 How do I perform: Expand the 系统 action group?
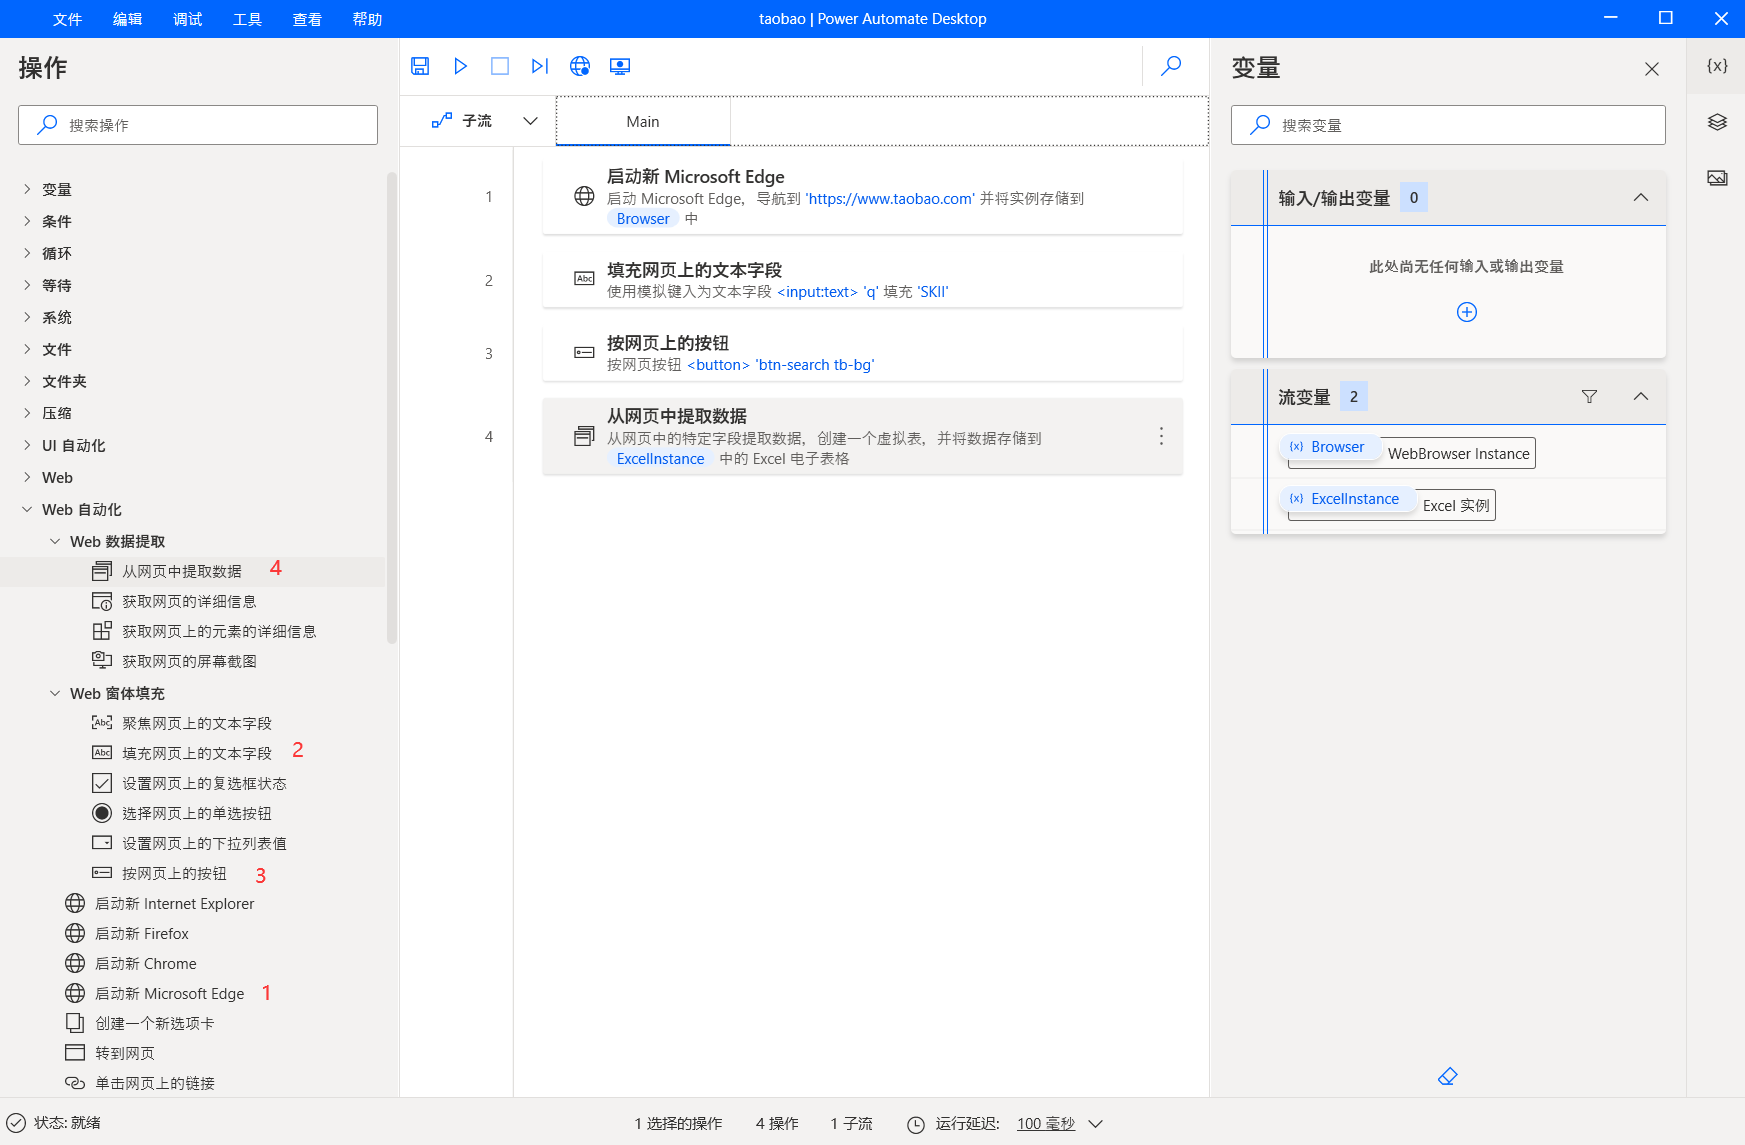pyautogui.click(x=27, y=317)
